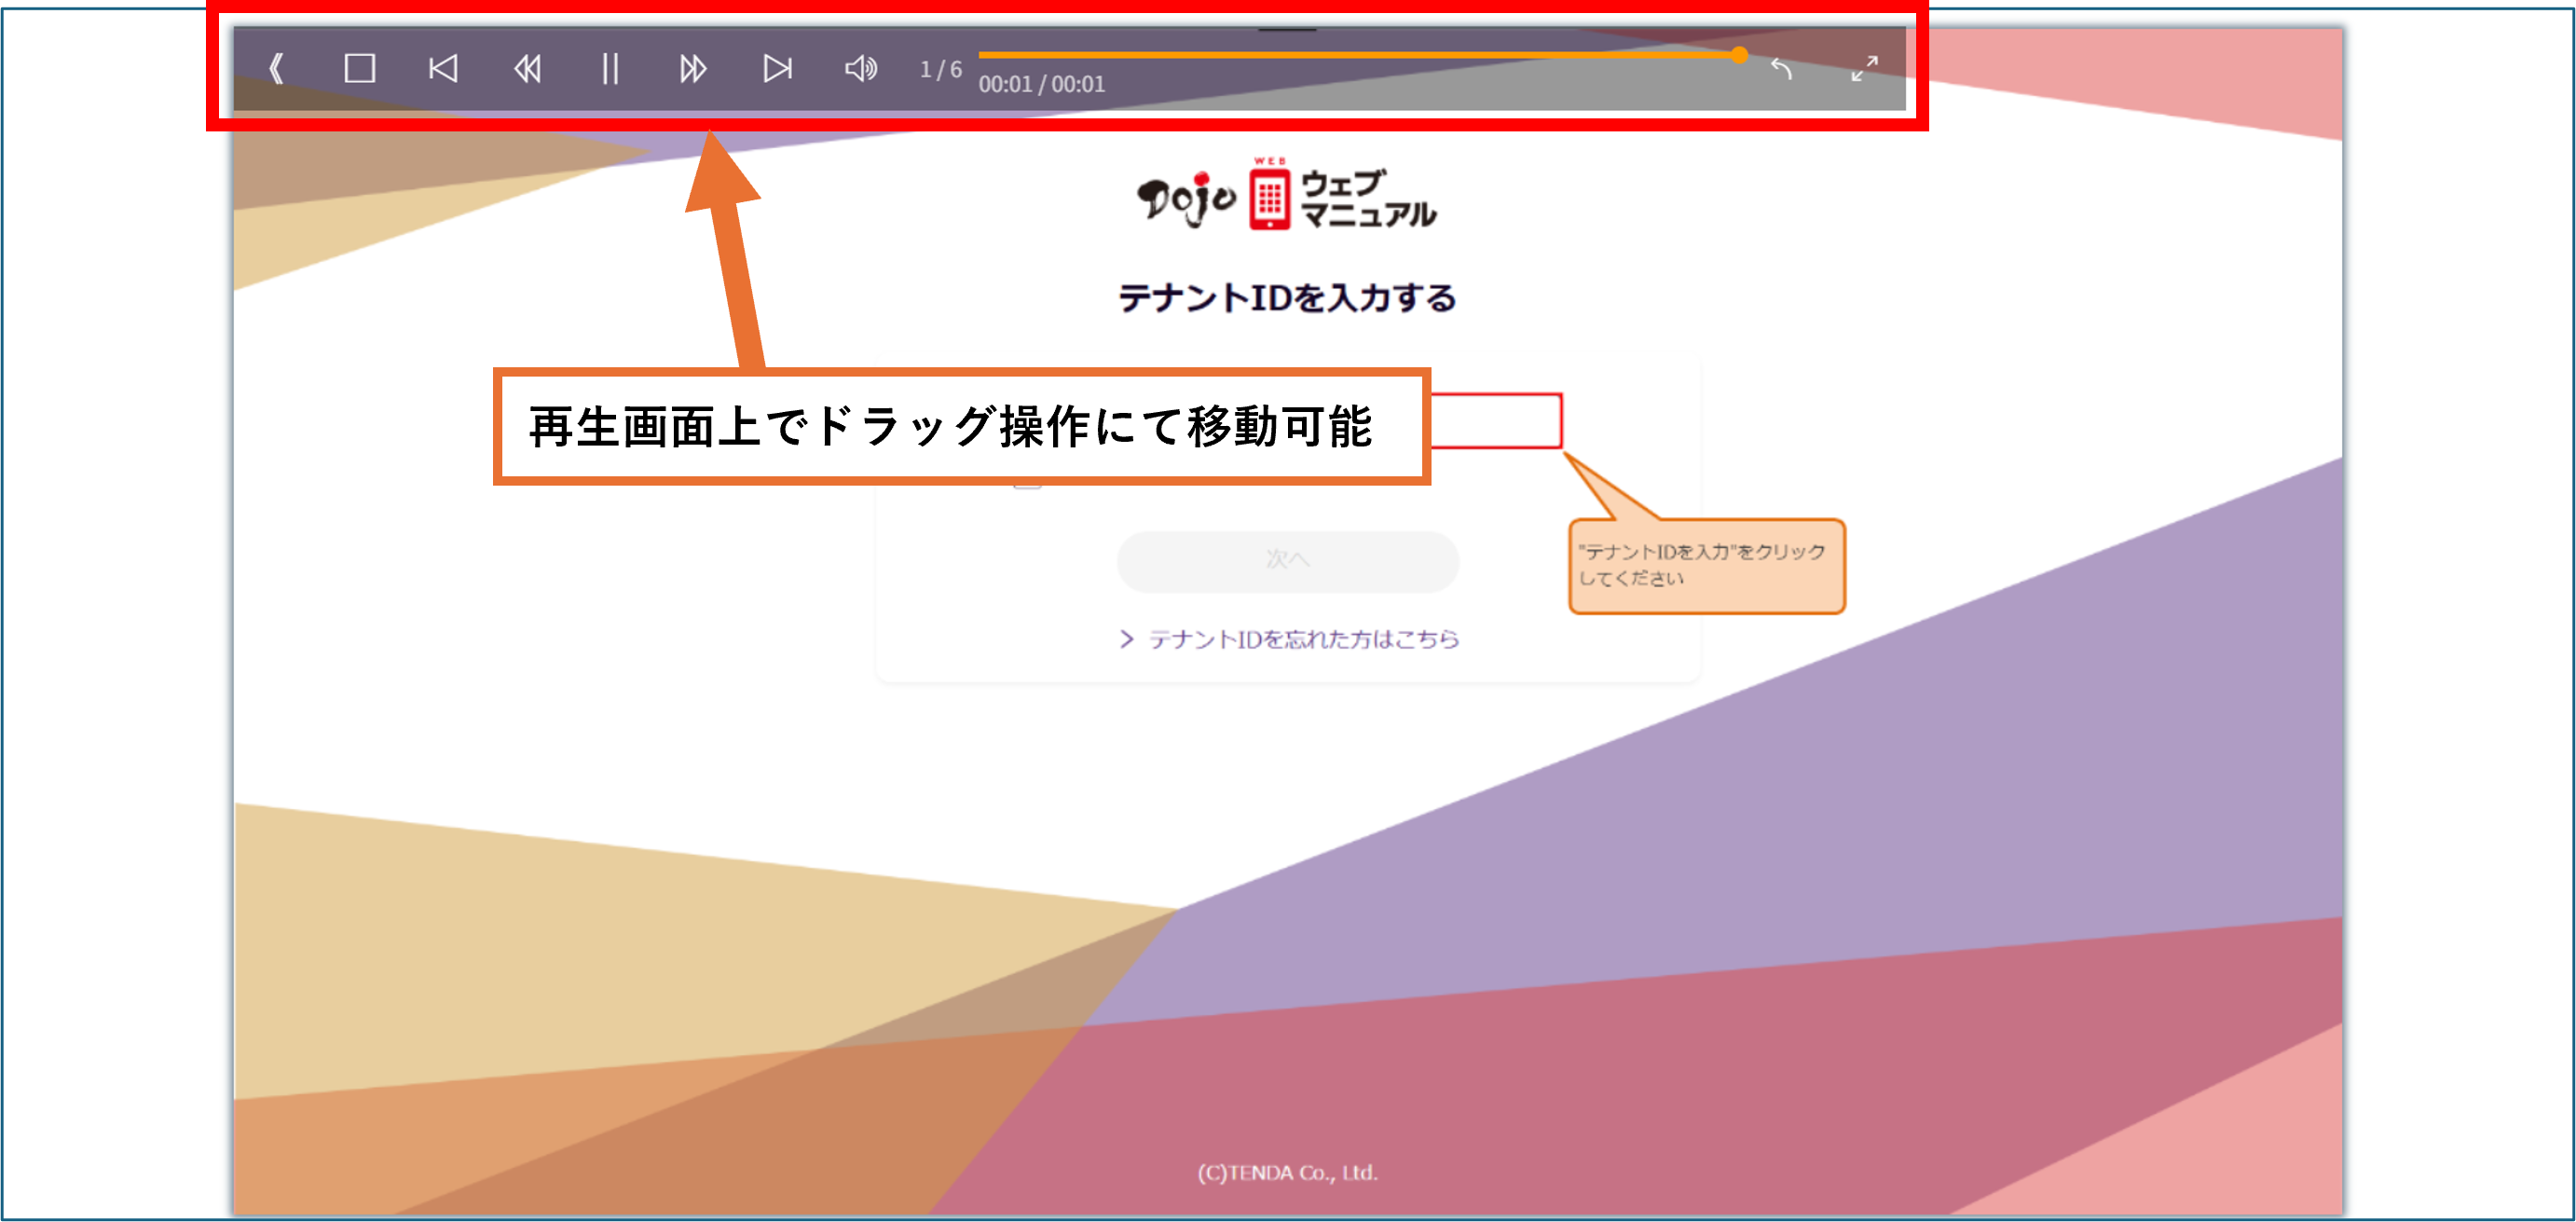Stop playback with the square stop icon
Screen dimensions: 2576x1222
pyautogui.click(x=359, y=69)
